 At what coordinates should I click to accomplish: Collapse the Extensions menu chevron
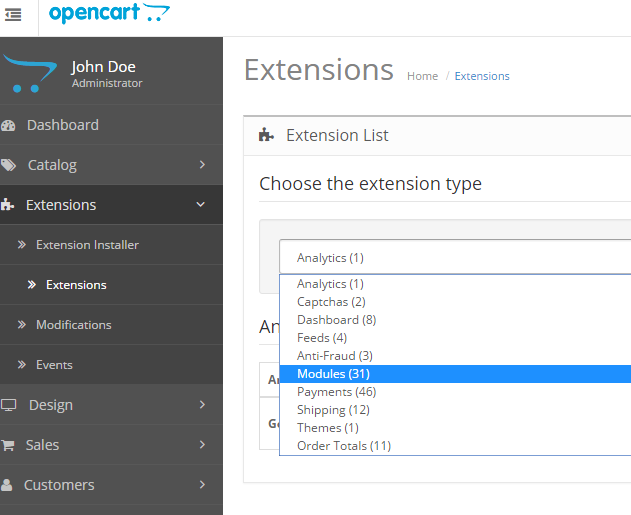pyautogui.click(x=202, y=205)
